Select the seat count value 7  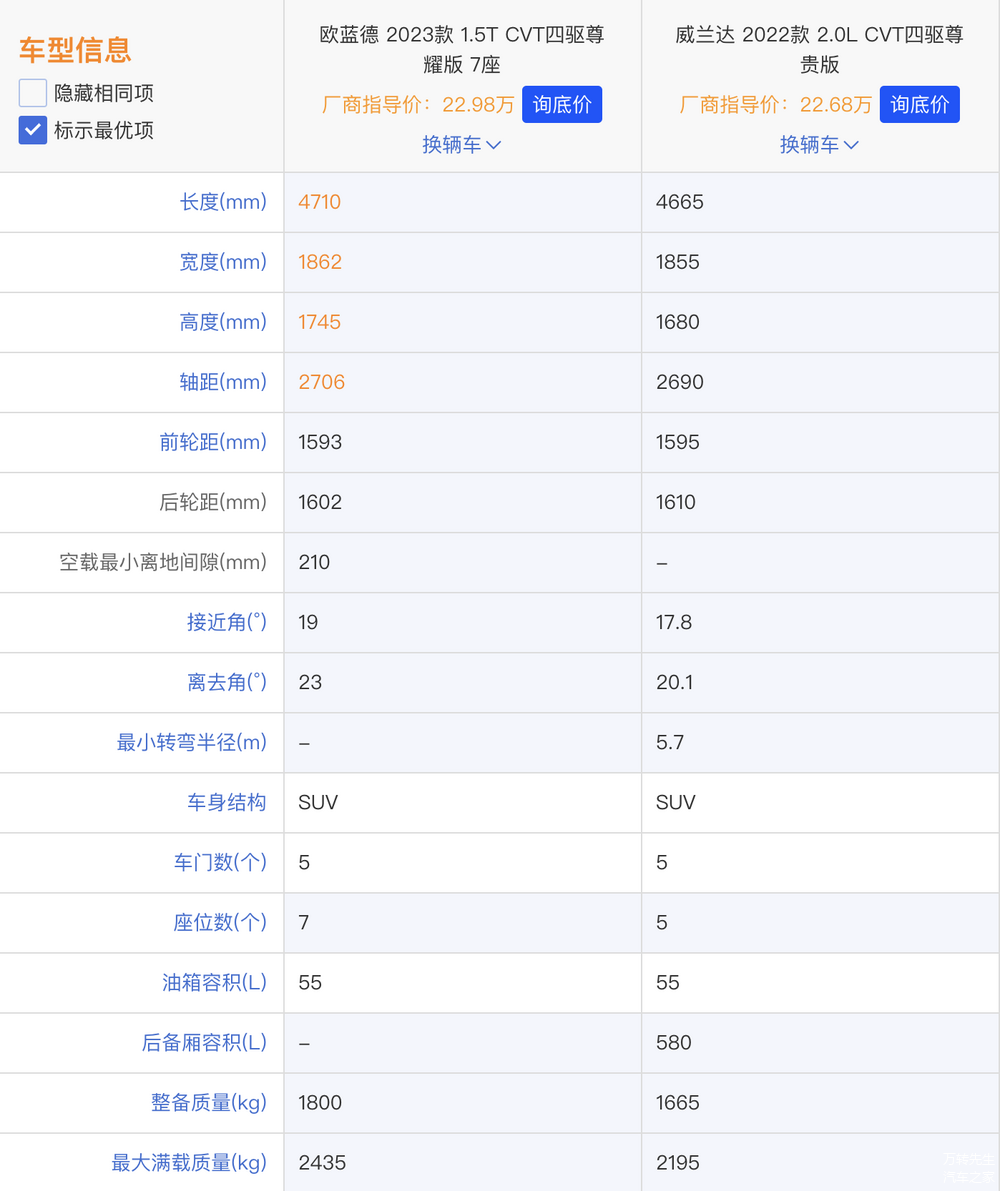pos(304,922)
